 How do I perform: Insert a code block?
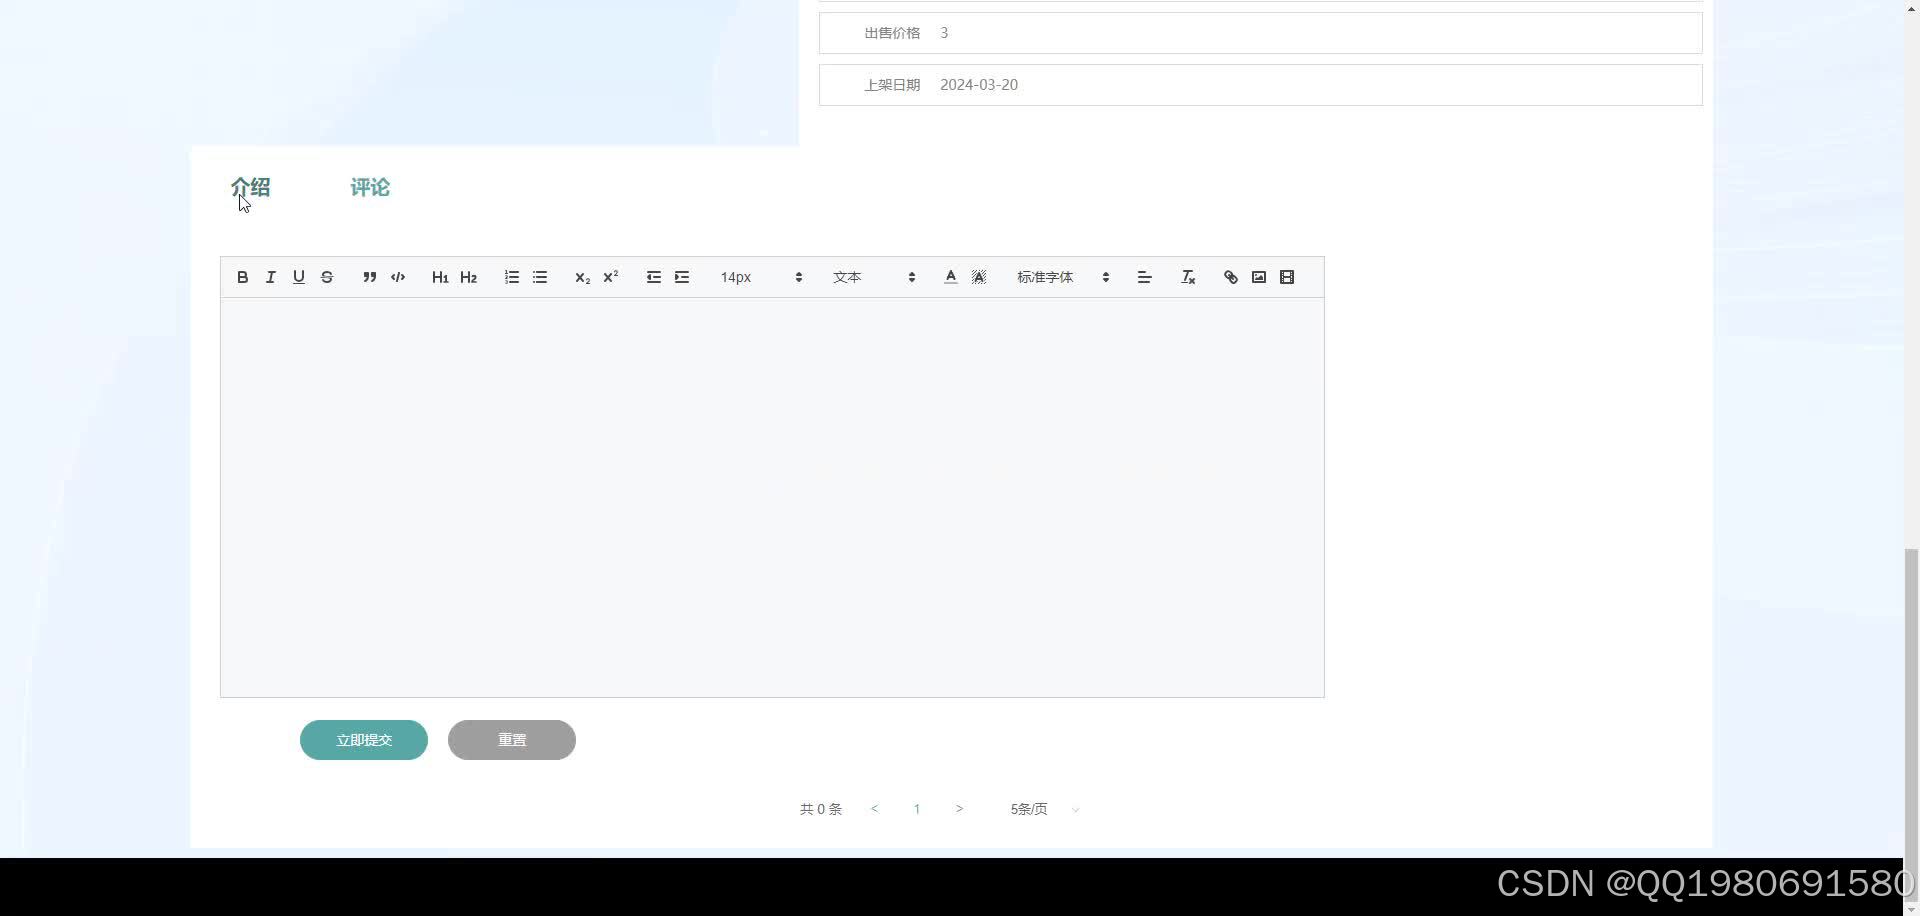(397, 277)
